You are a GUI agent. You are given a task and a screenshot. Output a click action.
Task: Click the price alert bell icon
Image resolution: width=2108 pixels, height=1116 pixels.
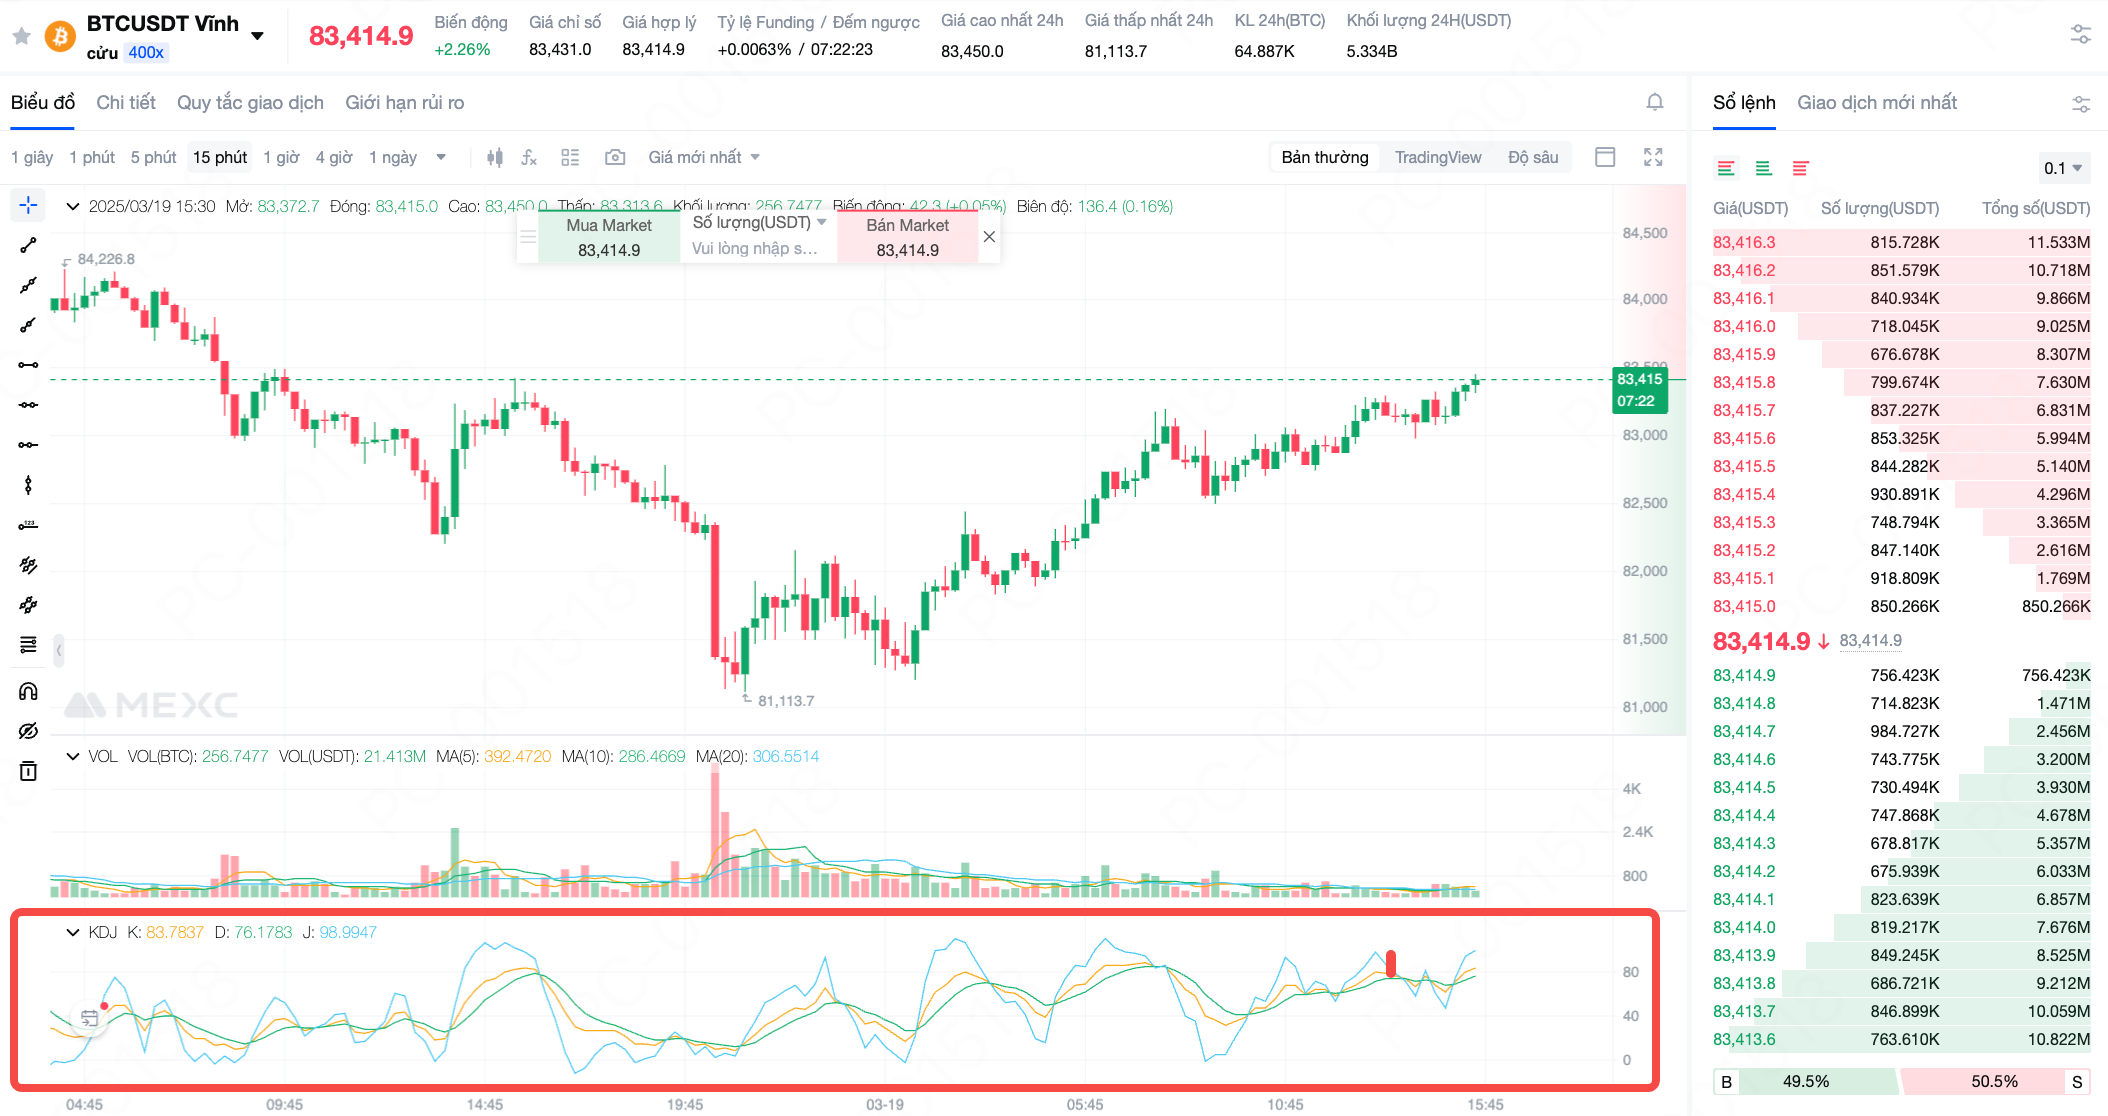pyautogui.click(x=1655, y=102)
